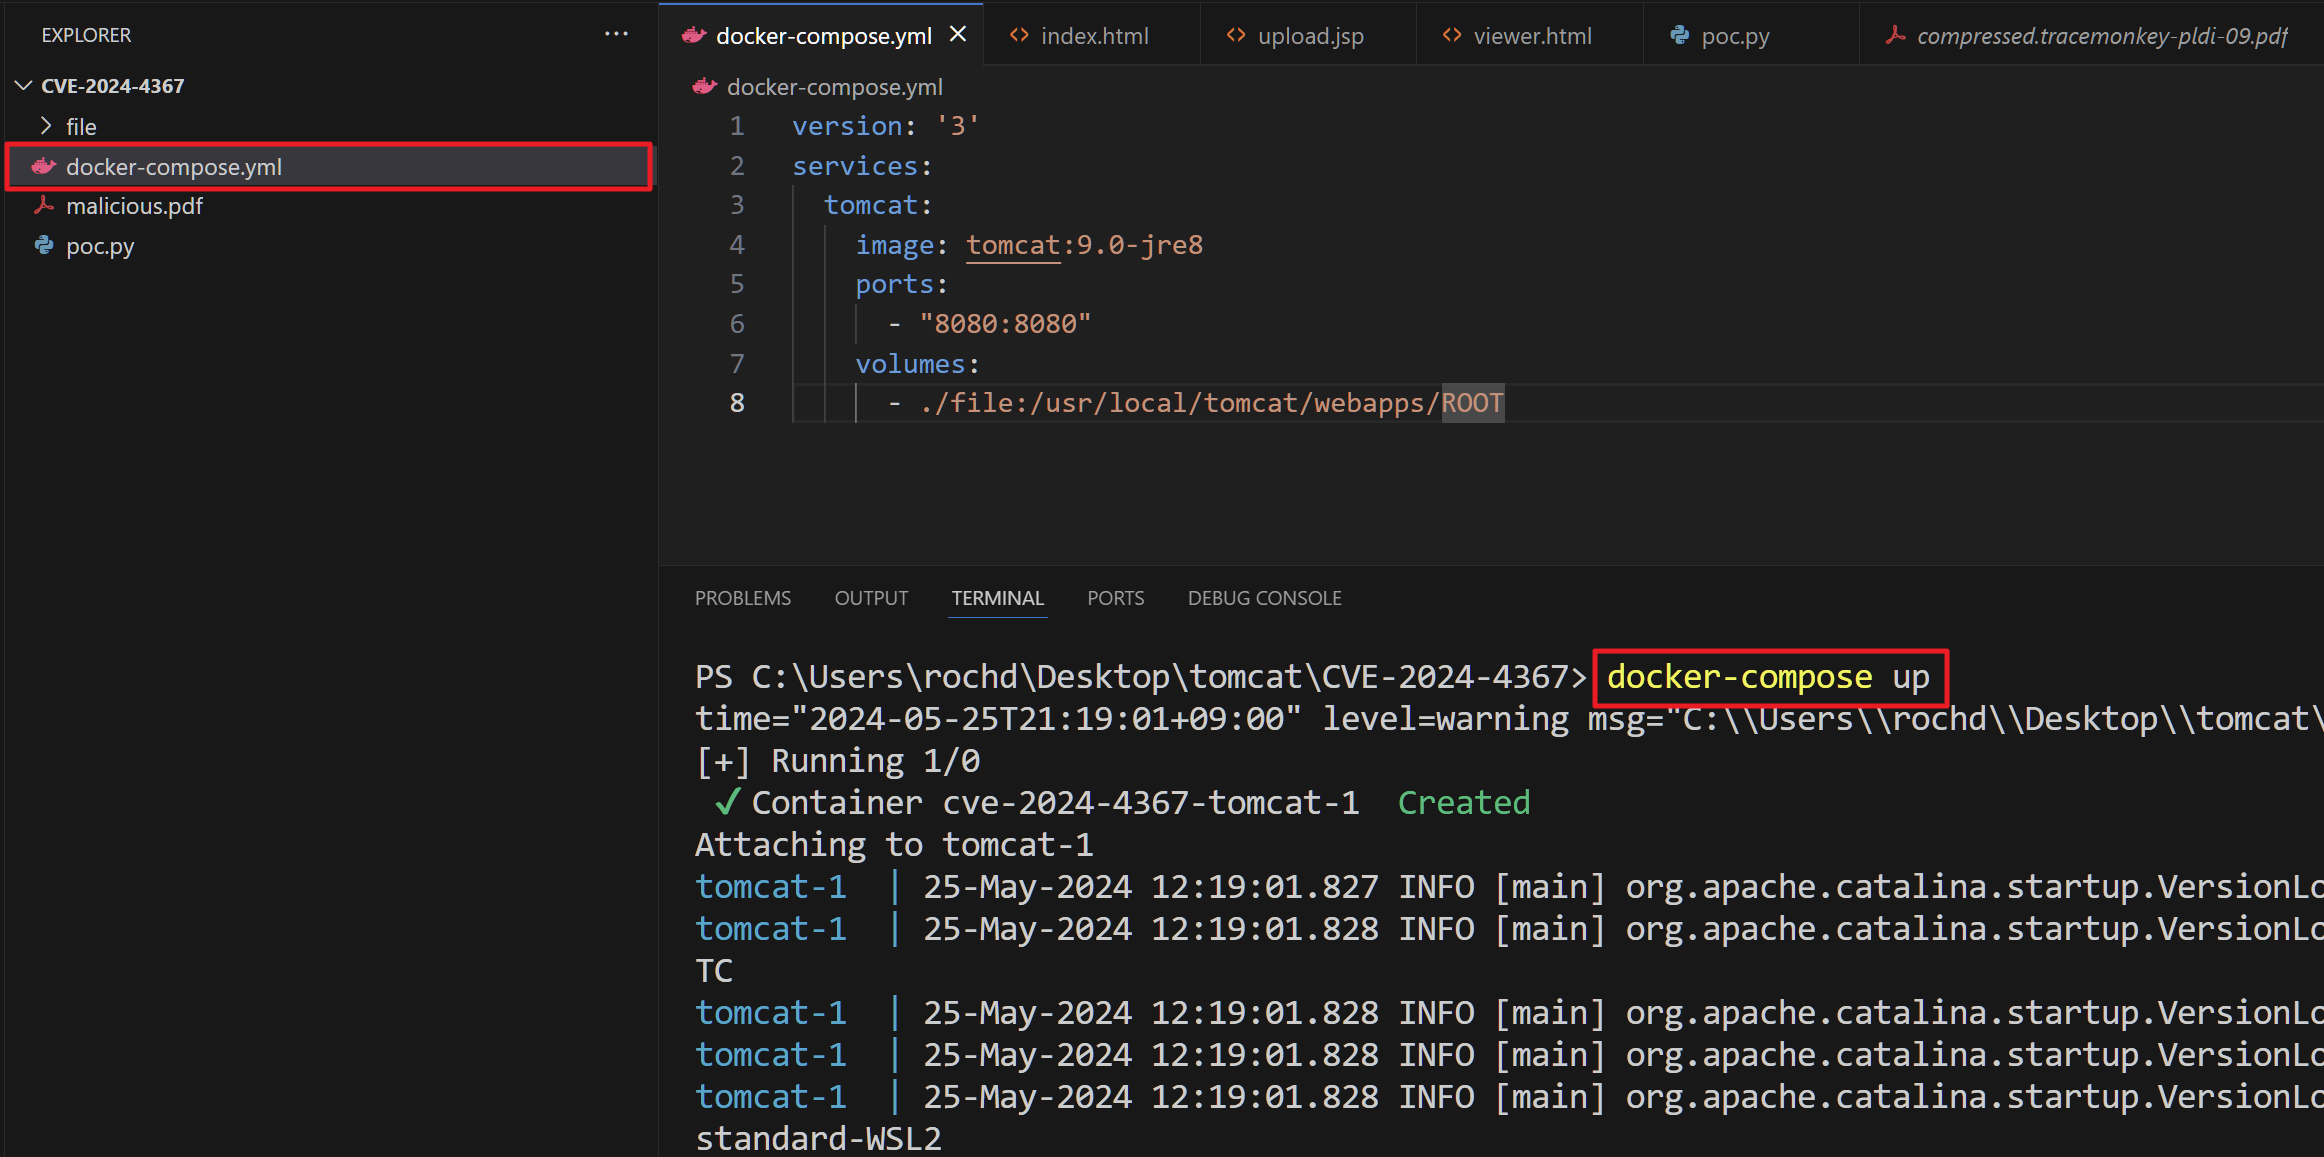The image size is (2324, 1157).
Task: Click line number 1 in editor gutter
Action: point(737,126)
